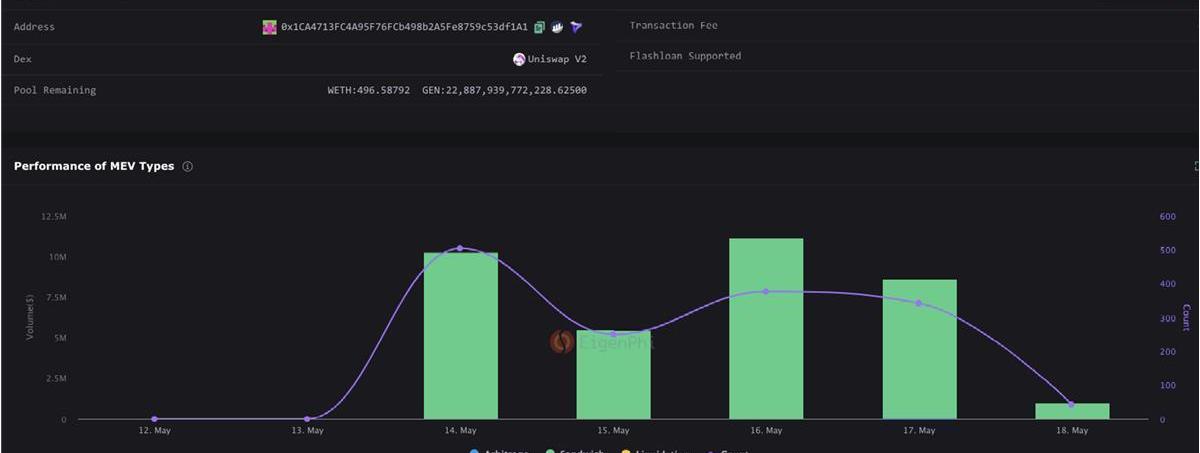Click the count line point on 13. May

click(307, 419)
